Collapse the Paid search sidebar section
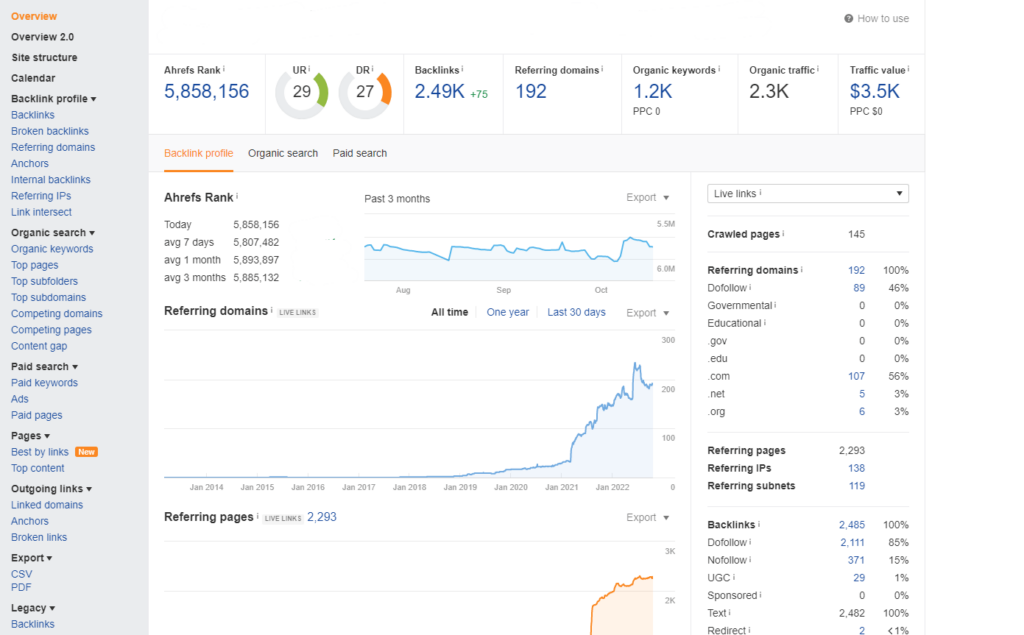1024x635 pixels. (44, 366)
